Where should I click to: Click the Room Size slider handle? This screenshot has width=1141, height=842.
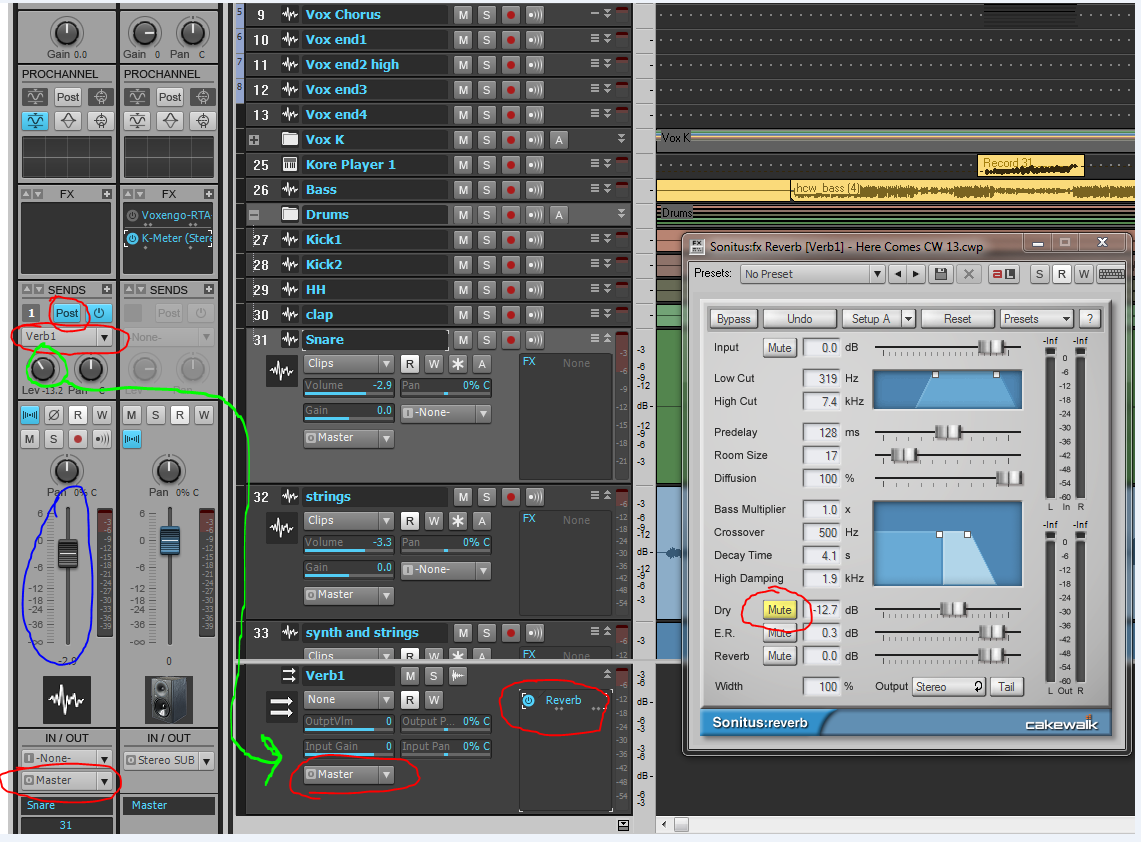(x=905, y=456)
